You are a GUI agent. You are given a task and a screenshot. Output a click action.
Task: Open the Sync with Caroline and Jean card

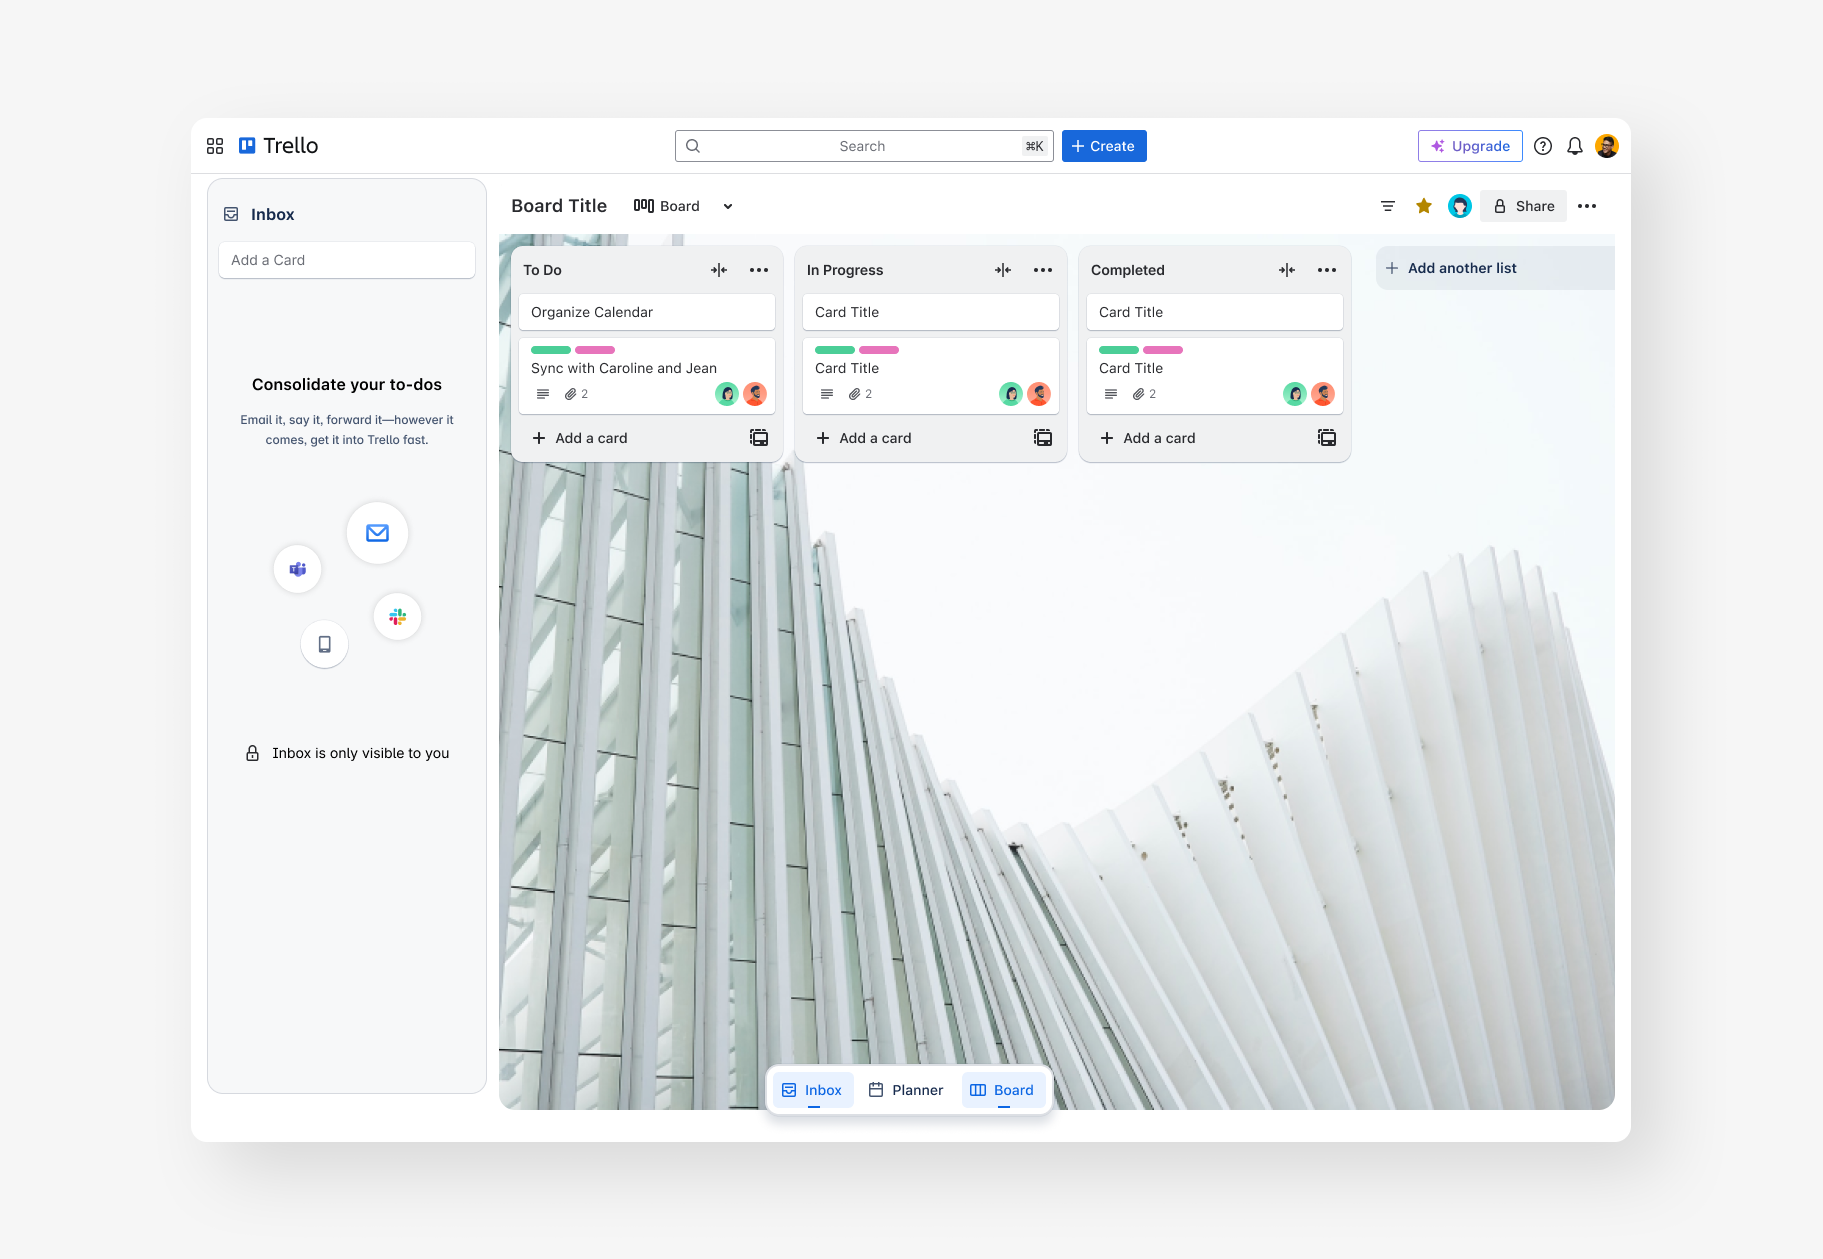(647, 376)
